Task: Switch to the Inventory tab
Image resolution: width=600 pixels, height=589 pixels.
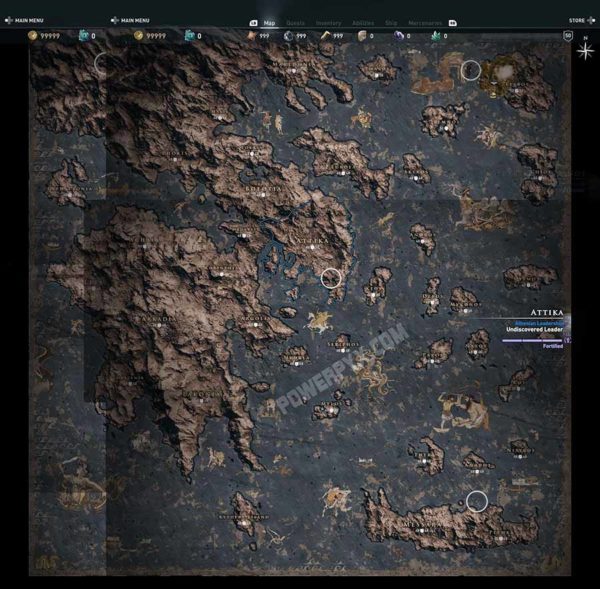Action: [328, 22]
